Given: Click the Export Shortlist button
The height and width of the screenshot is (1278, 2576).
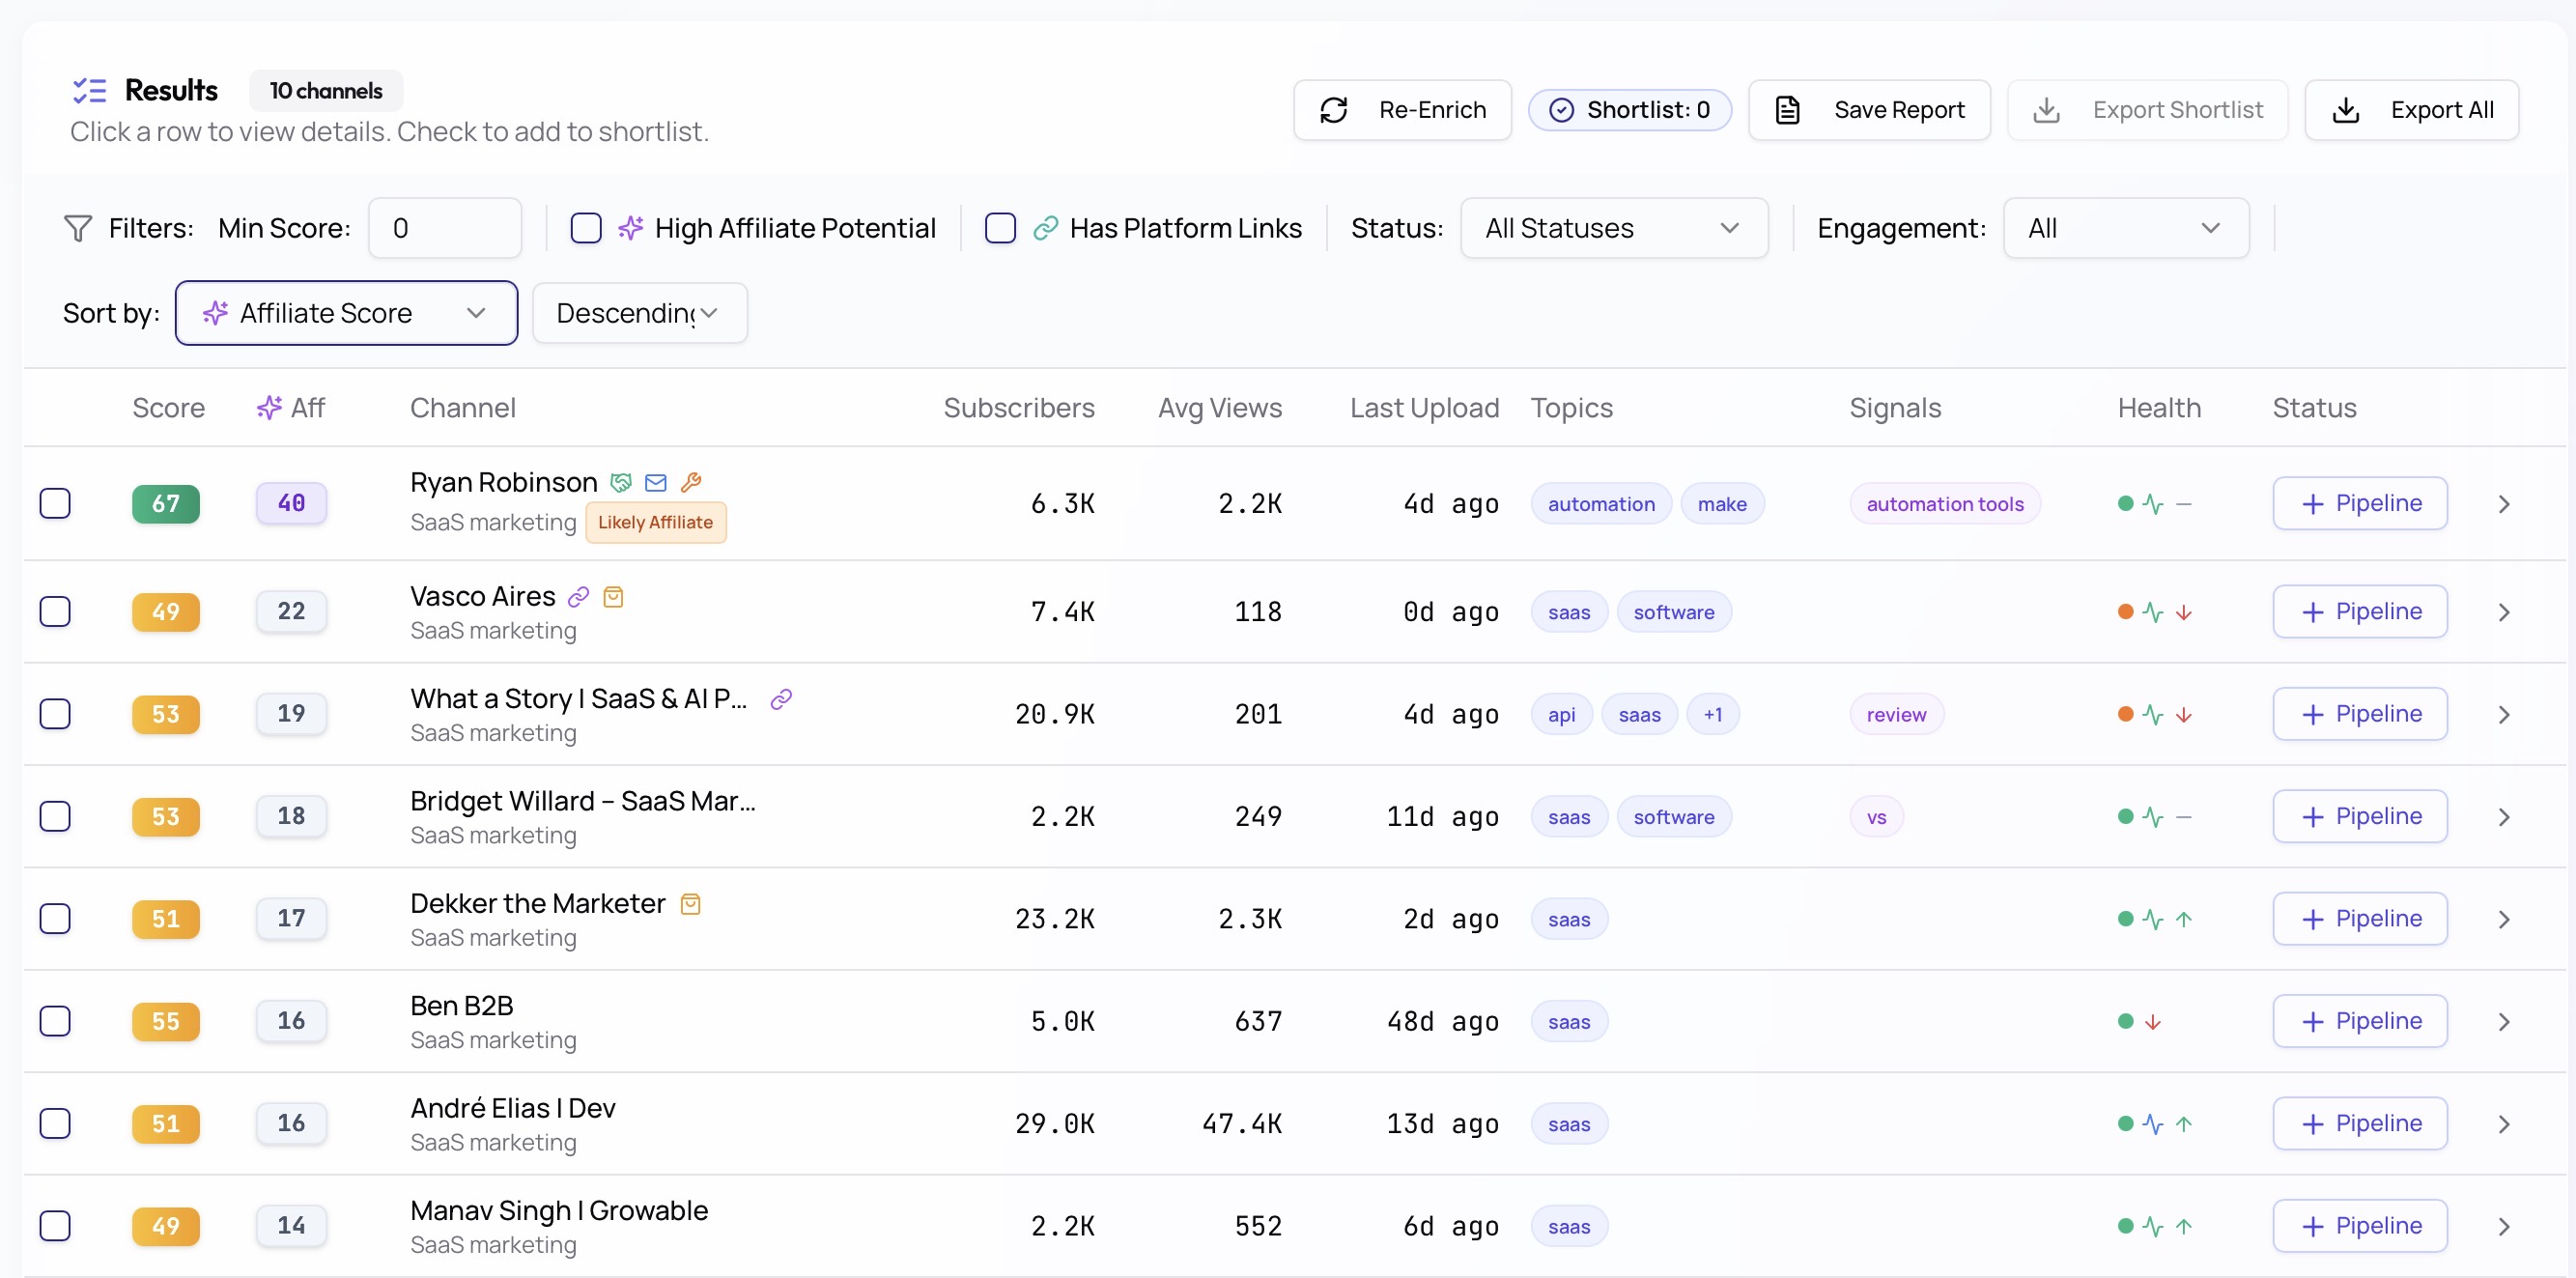Looking at the screenshot, I should click(x=2147, y=110).
